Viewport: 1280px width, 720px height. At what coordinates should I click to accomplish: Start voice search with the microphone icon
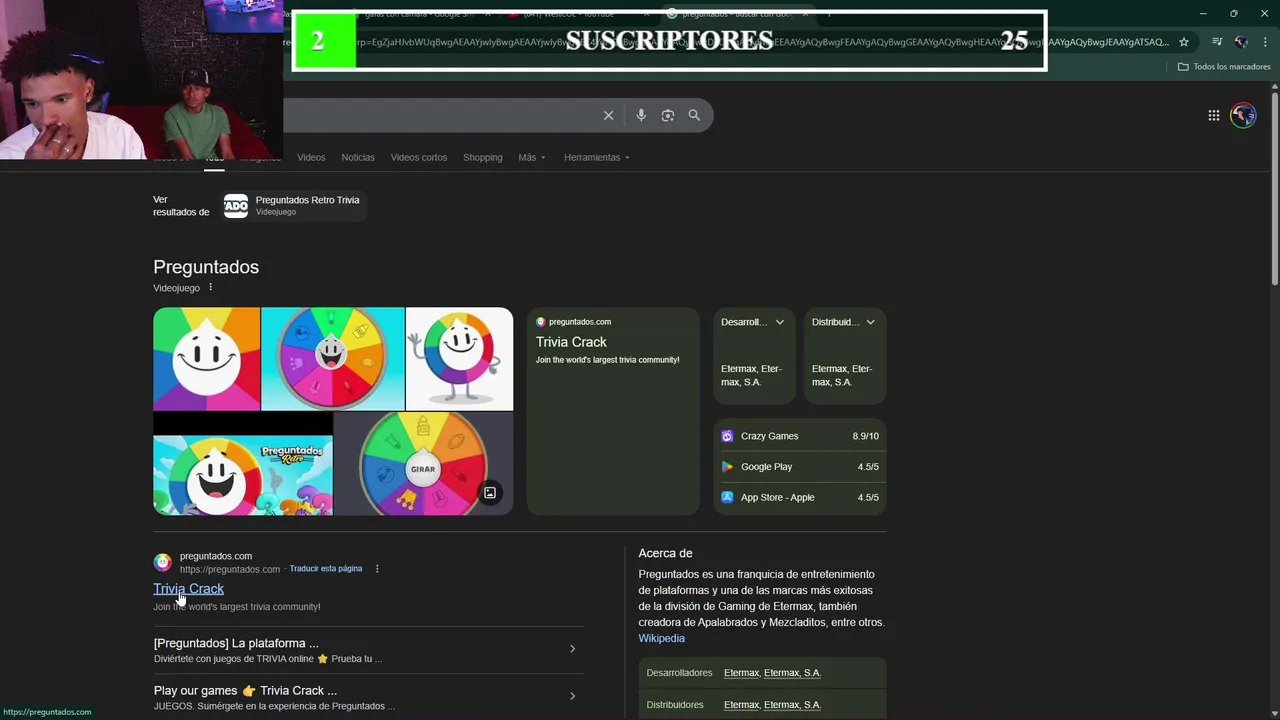click(641, 115)
